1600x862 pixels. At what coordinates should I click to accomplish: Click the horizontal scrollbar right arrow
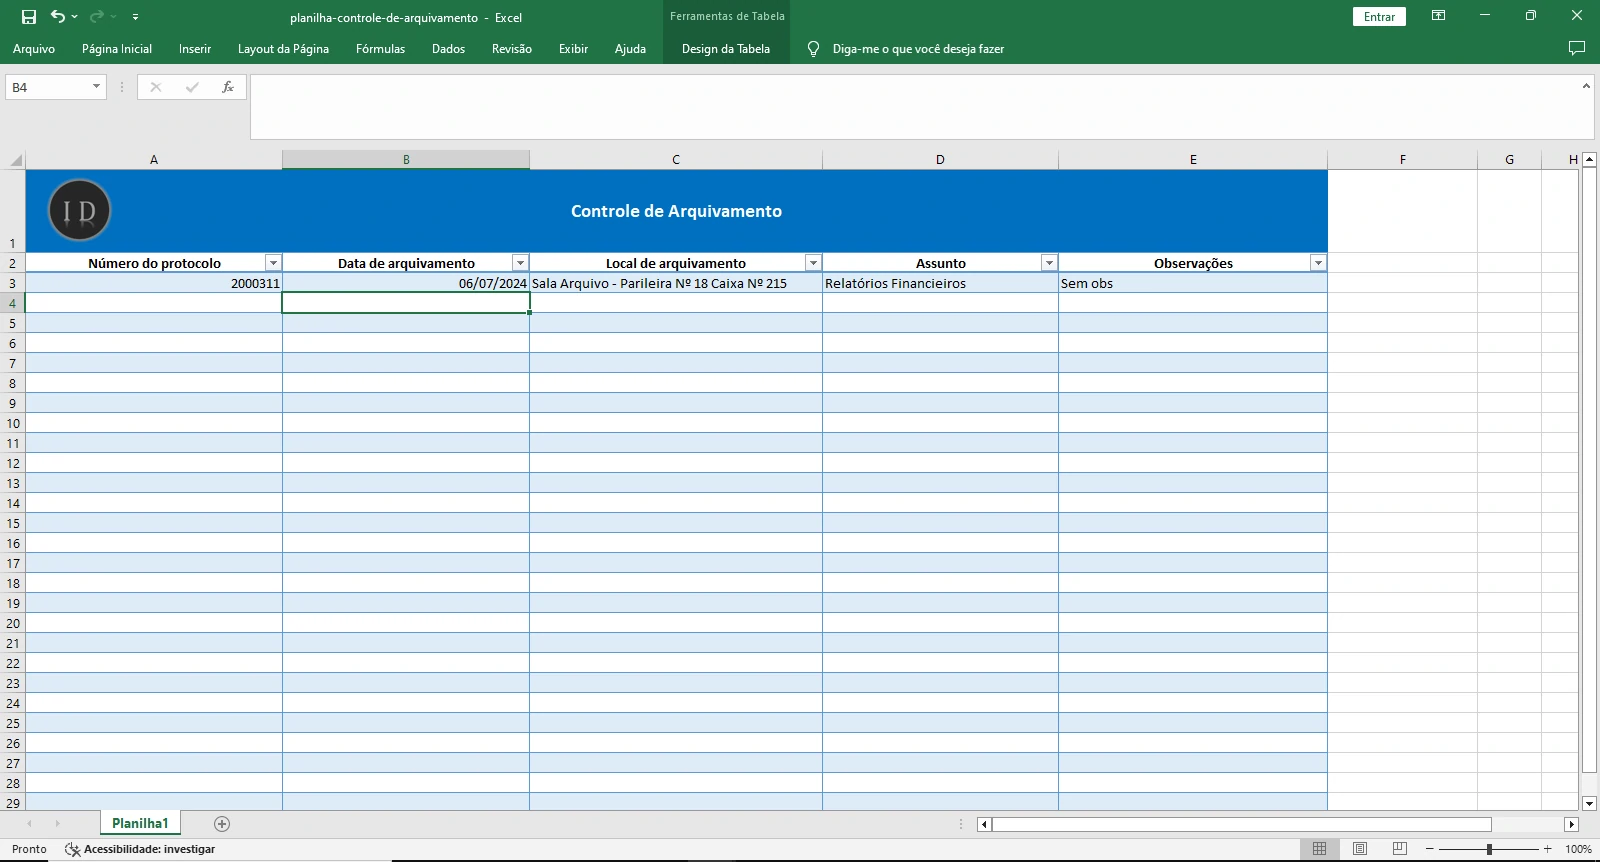[x=1571, y=824]
